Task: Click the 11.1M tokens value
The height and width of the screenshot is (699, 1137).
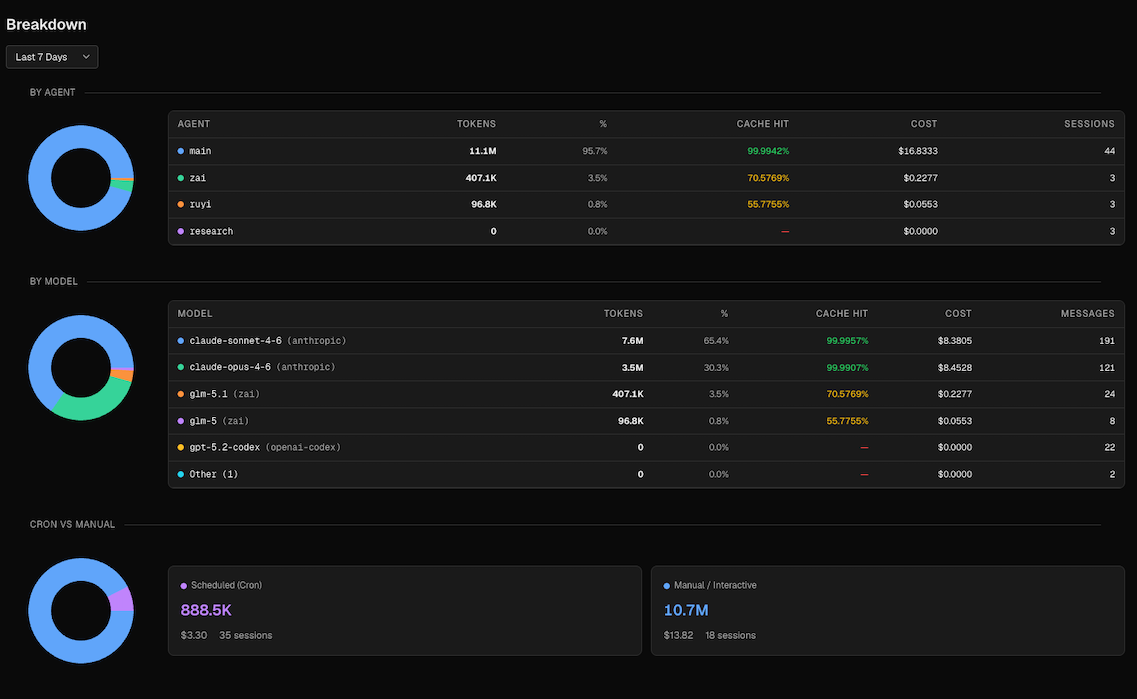Action: pos(482,151)
